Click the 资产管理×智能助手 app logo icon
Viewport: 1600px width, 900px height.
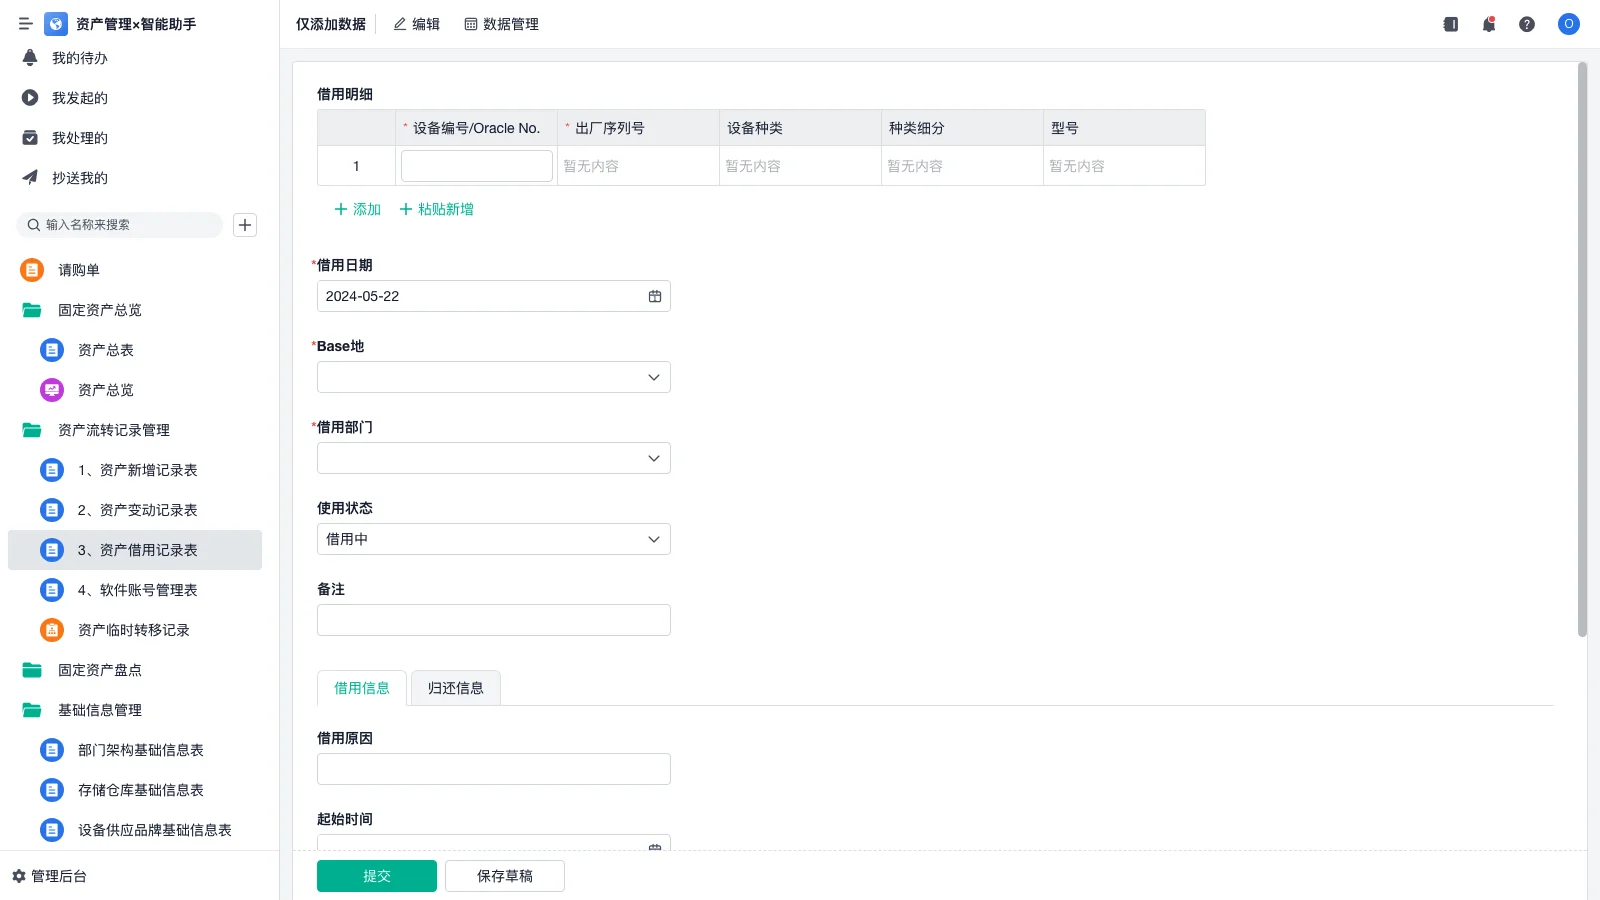pos(56,24)
